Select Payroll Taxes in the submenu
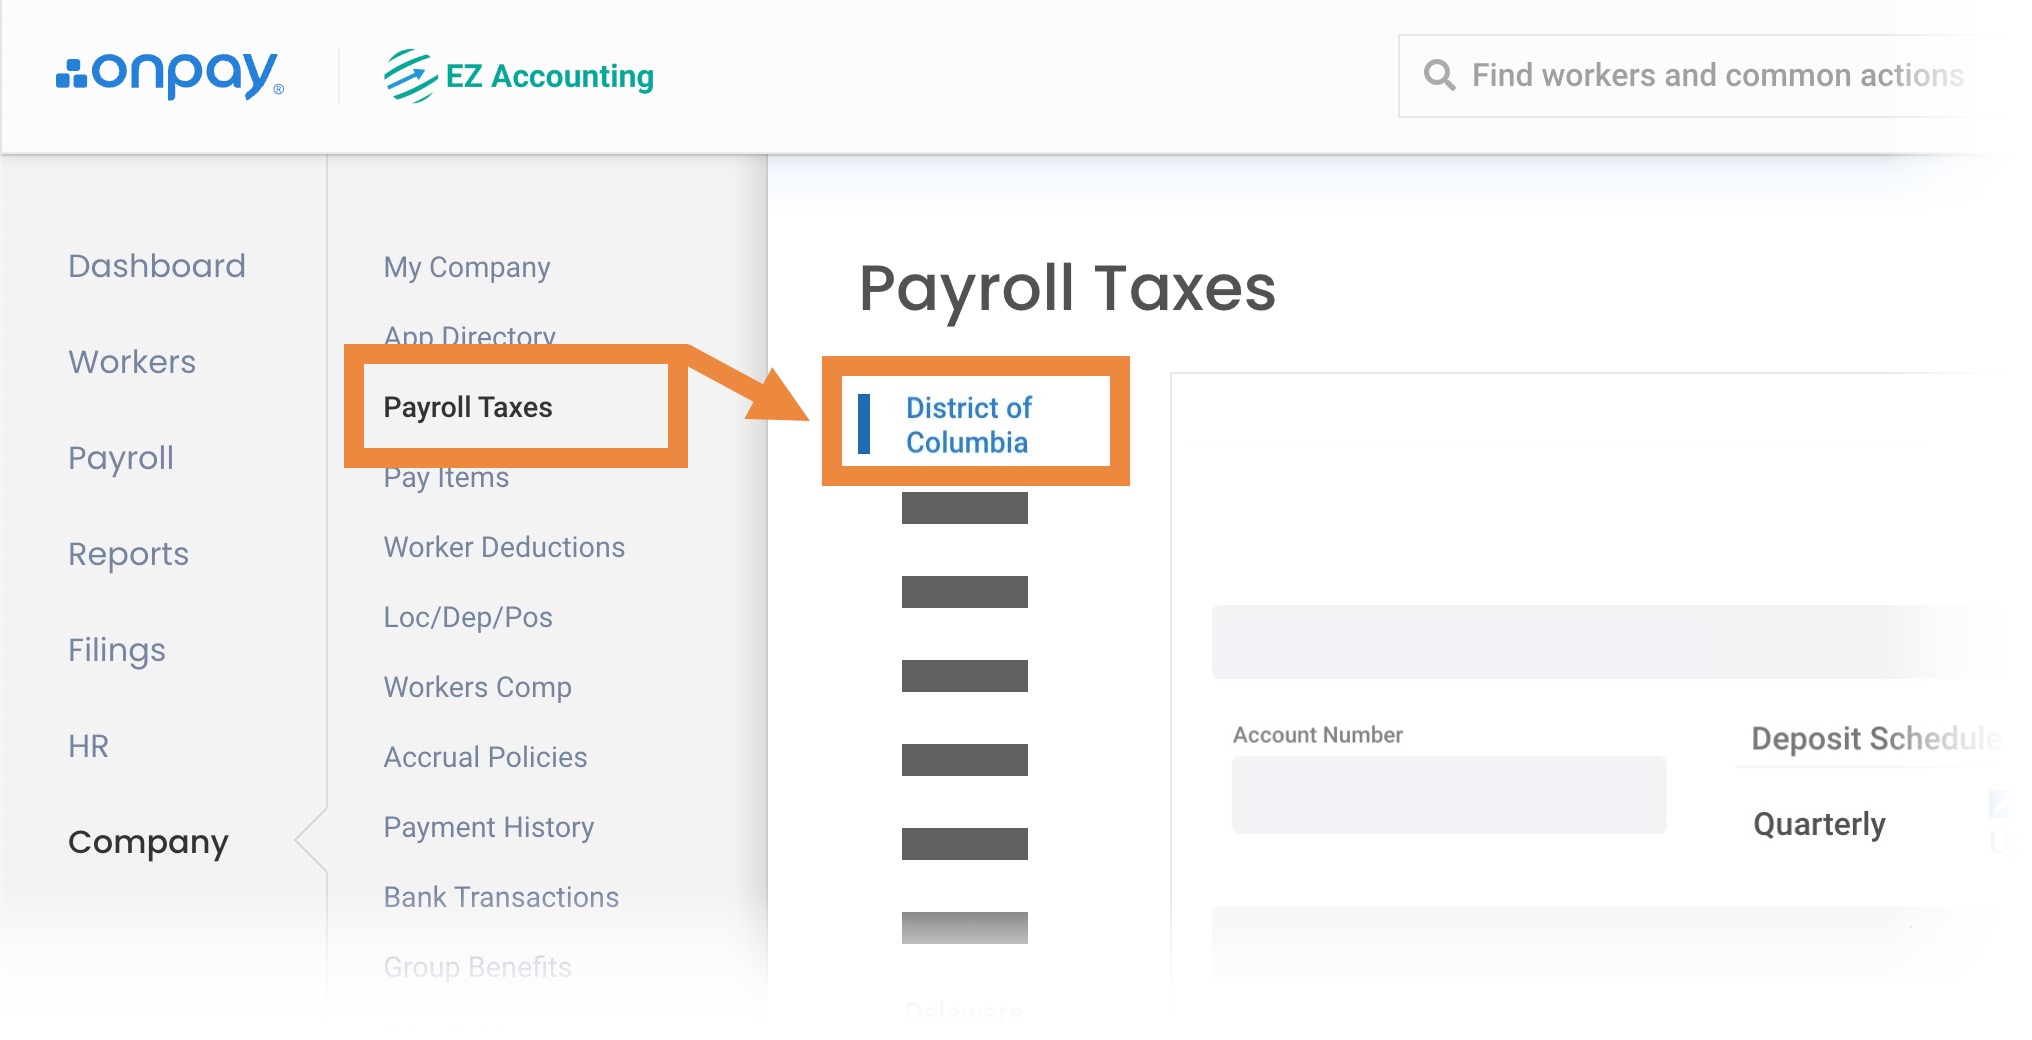The image size is (2032, 1040). click(x=468, y=407)
